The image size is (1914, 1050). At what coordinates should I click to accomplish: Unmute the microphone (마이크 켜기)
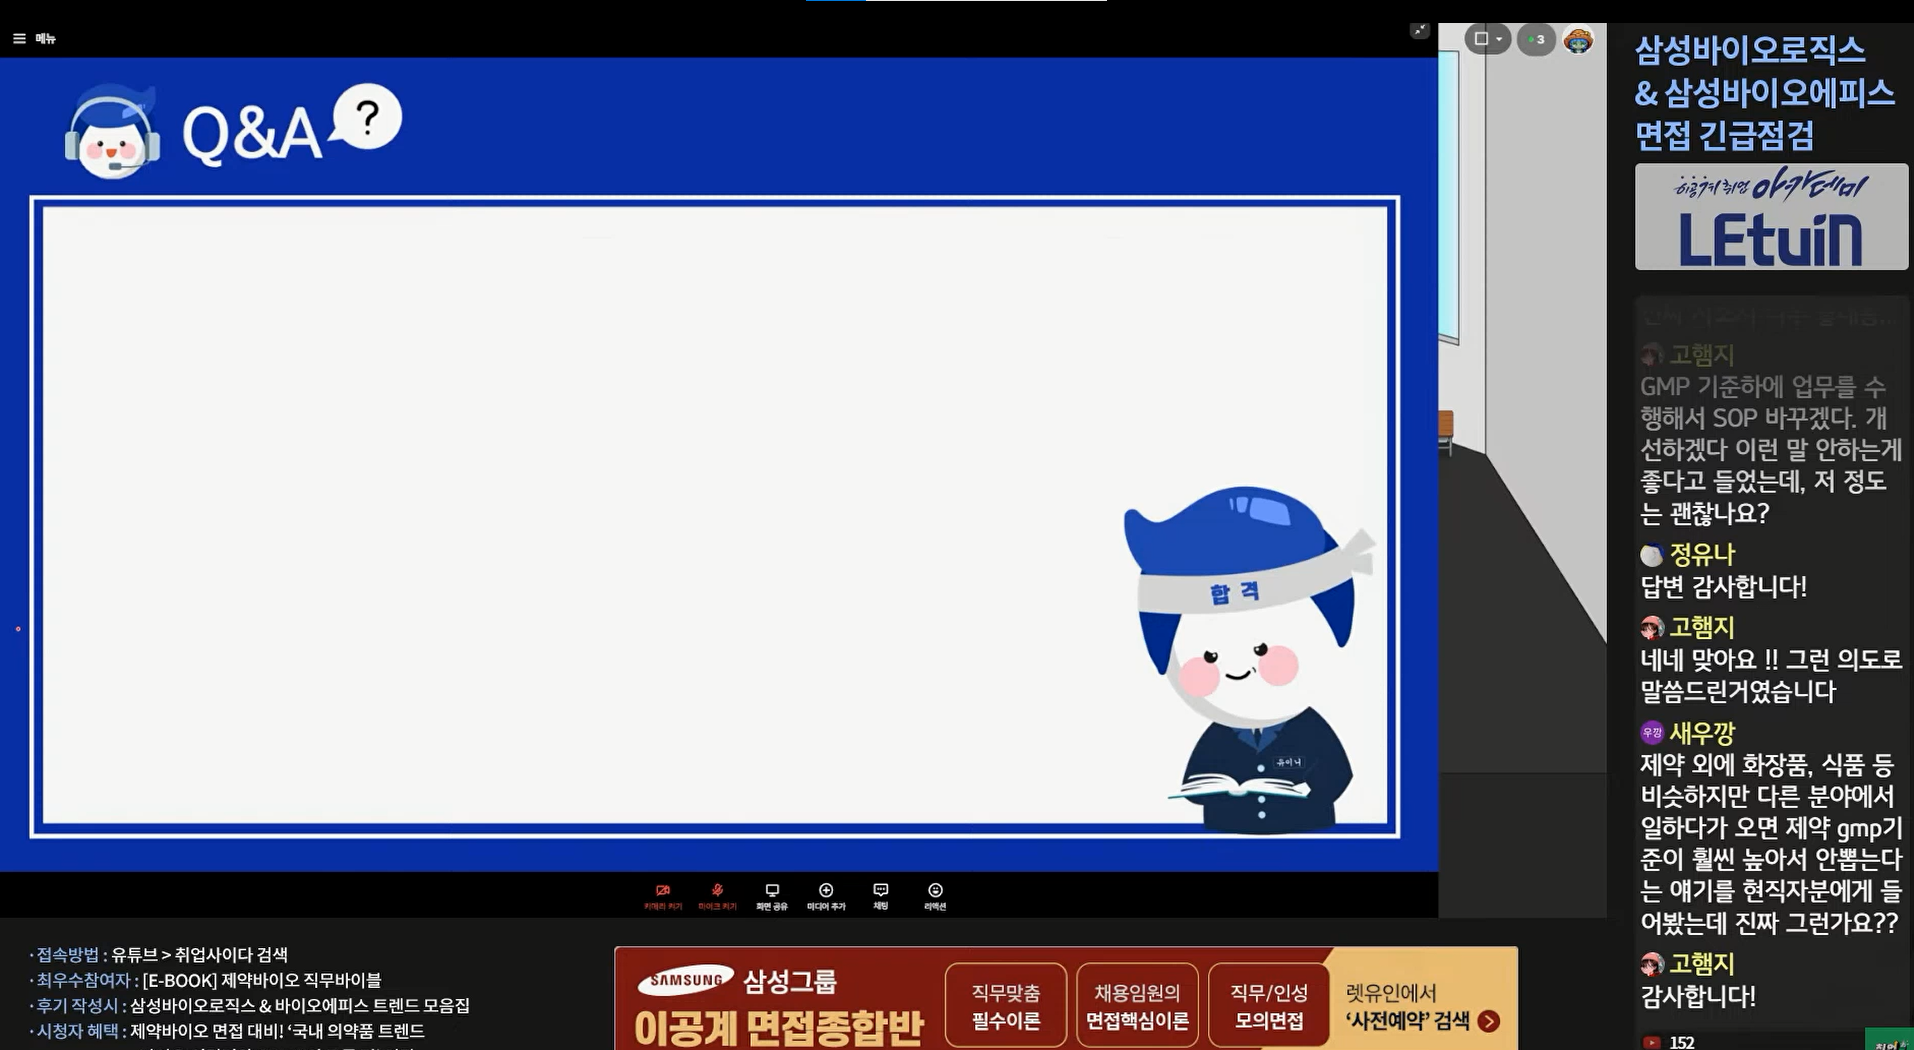click(717, 895)
